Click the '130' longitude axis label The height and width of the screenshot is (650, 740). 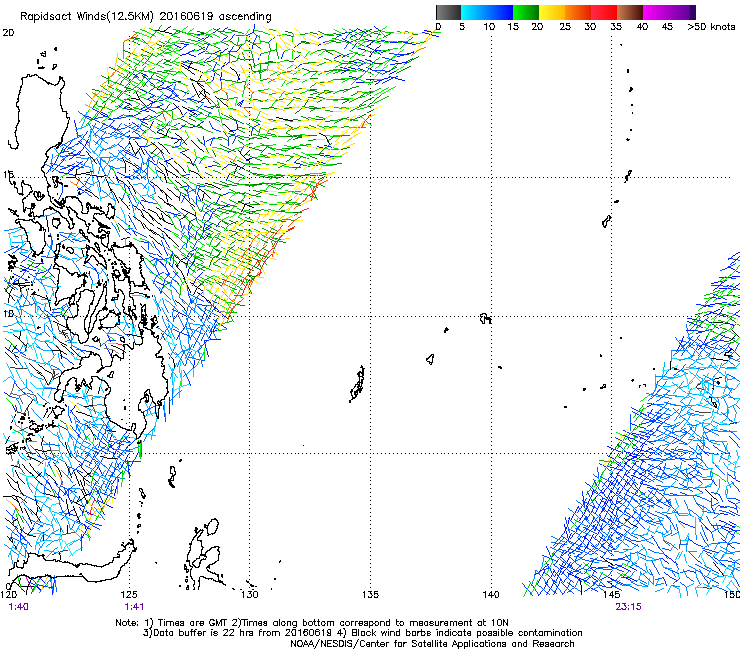250,595
